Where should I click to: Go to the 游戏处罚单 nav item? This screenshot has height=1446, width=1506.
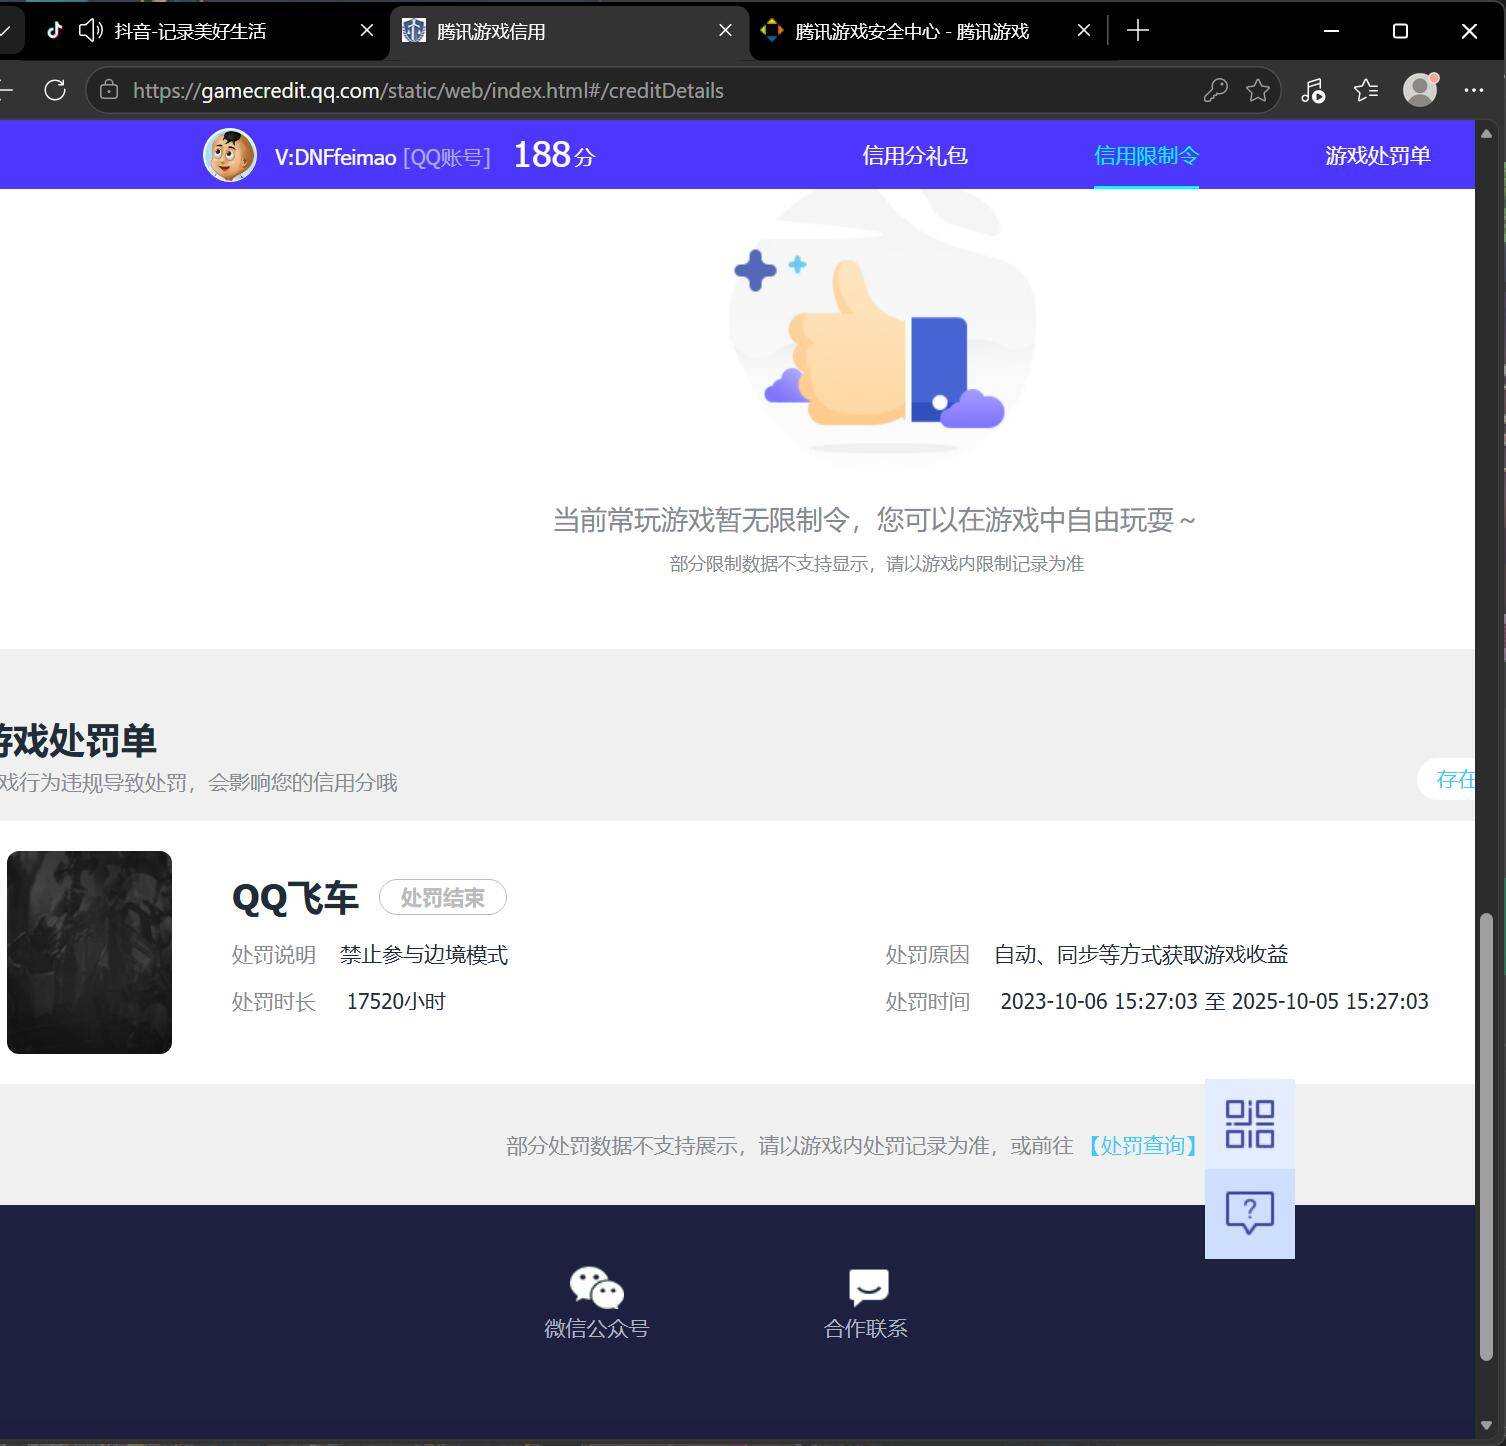pos(1378,156)
